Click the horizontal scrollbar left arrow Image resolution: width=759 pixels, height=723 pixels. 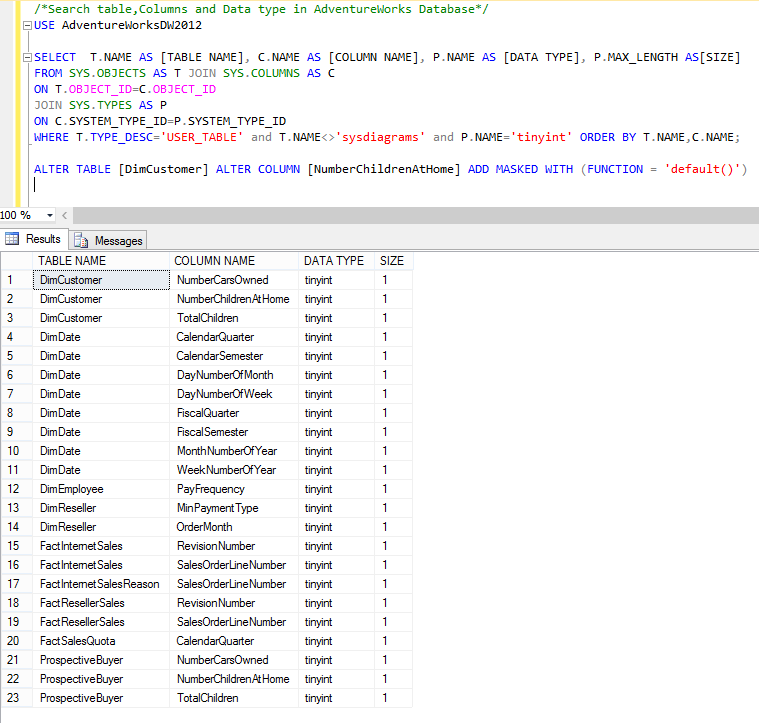[64, 215]
